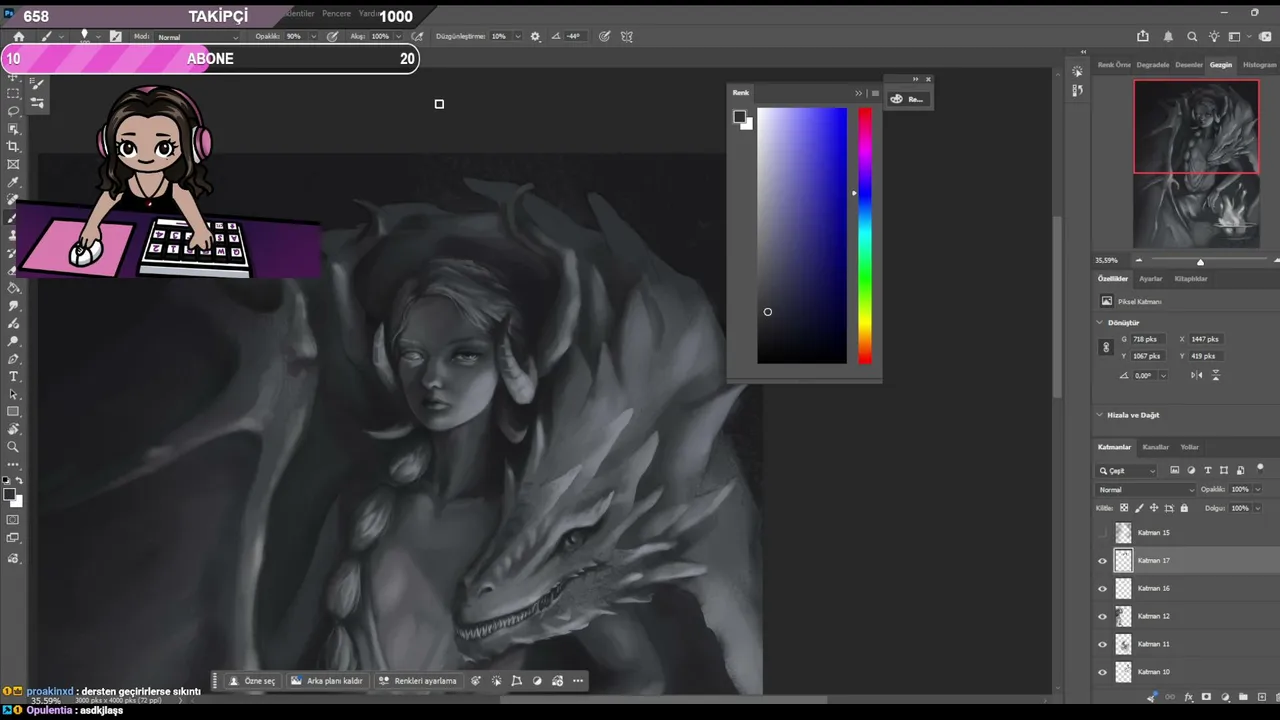This screenshot has height=720, width=1280.
Task: Click the brush angle field
Action: point(574,36)
